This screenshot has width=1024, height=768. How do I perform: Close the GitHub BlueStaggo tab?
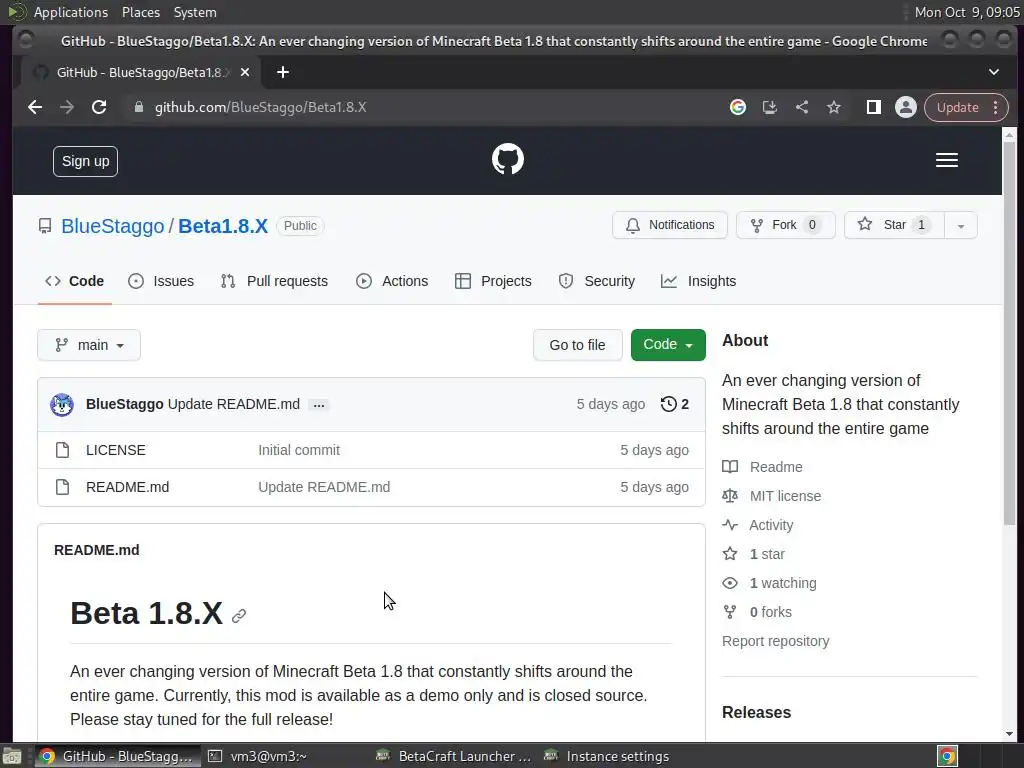coord(245,72)
